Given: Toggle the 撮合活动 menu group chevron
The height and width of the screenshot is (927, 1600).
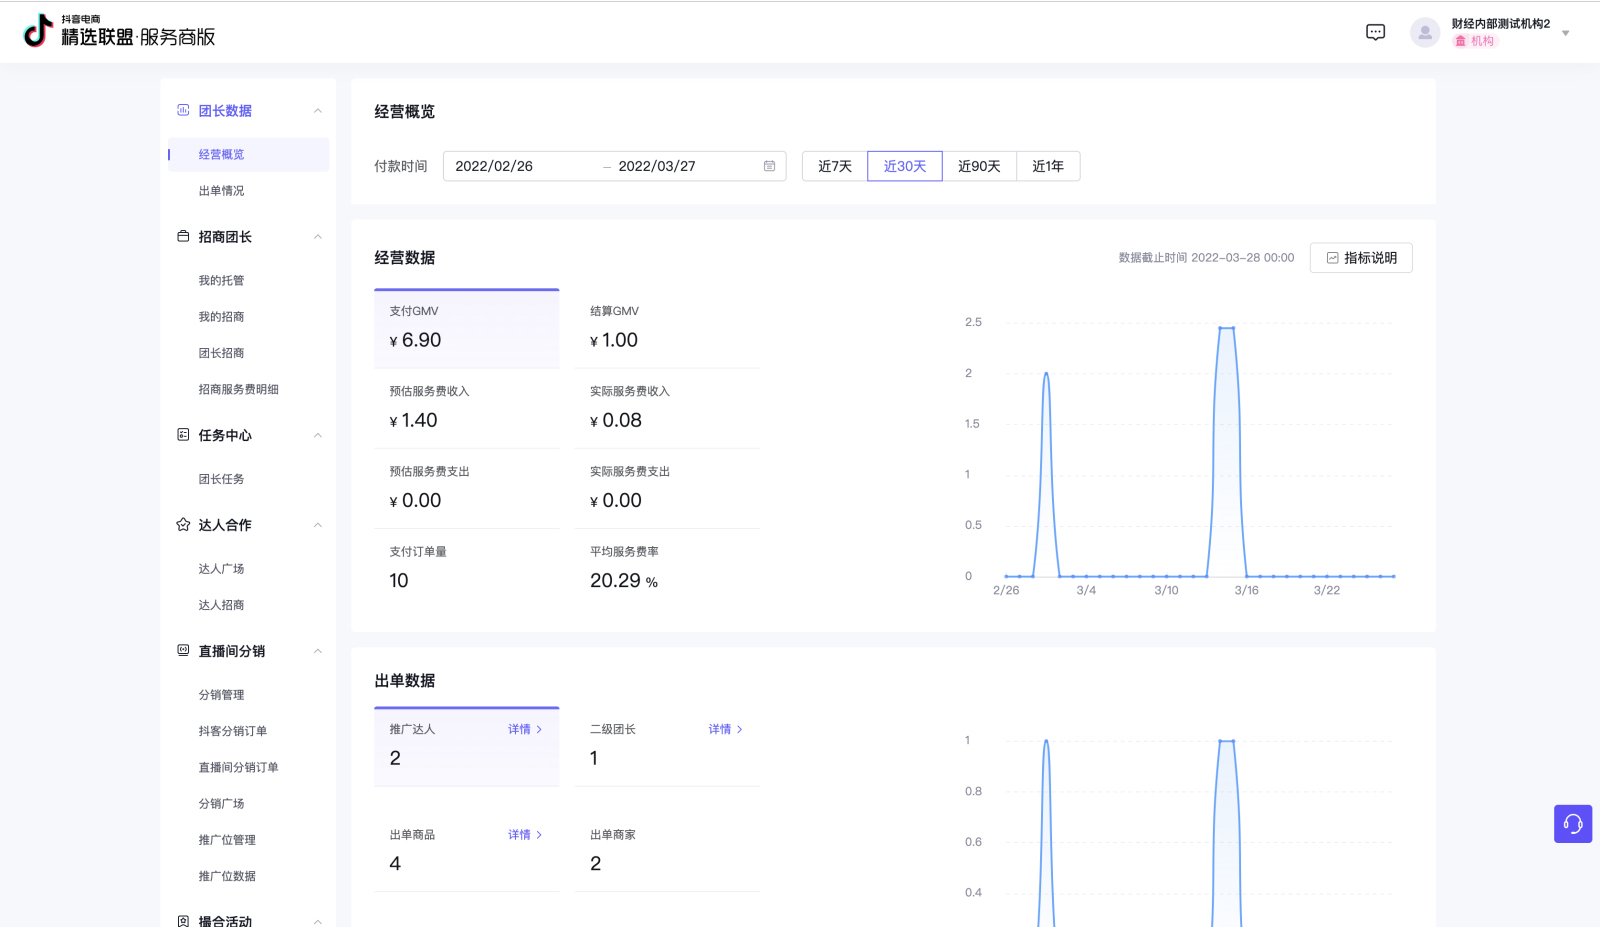Looking at the screenshot, I should pos(318,921).
